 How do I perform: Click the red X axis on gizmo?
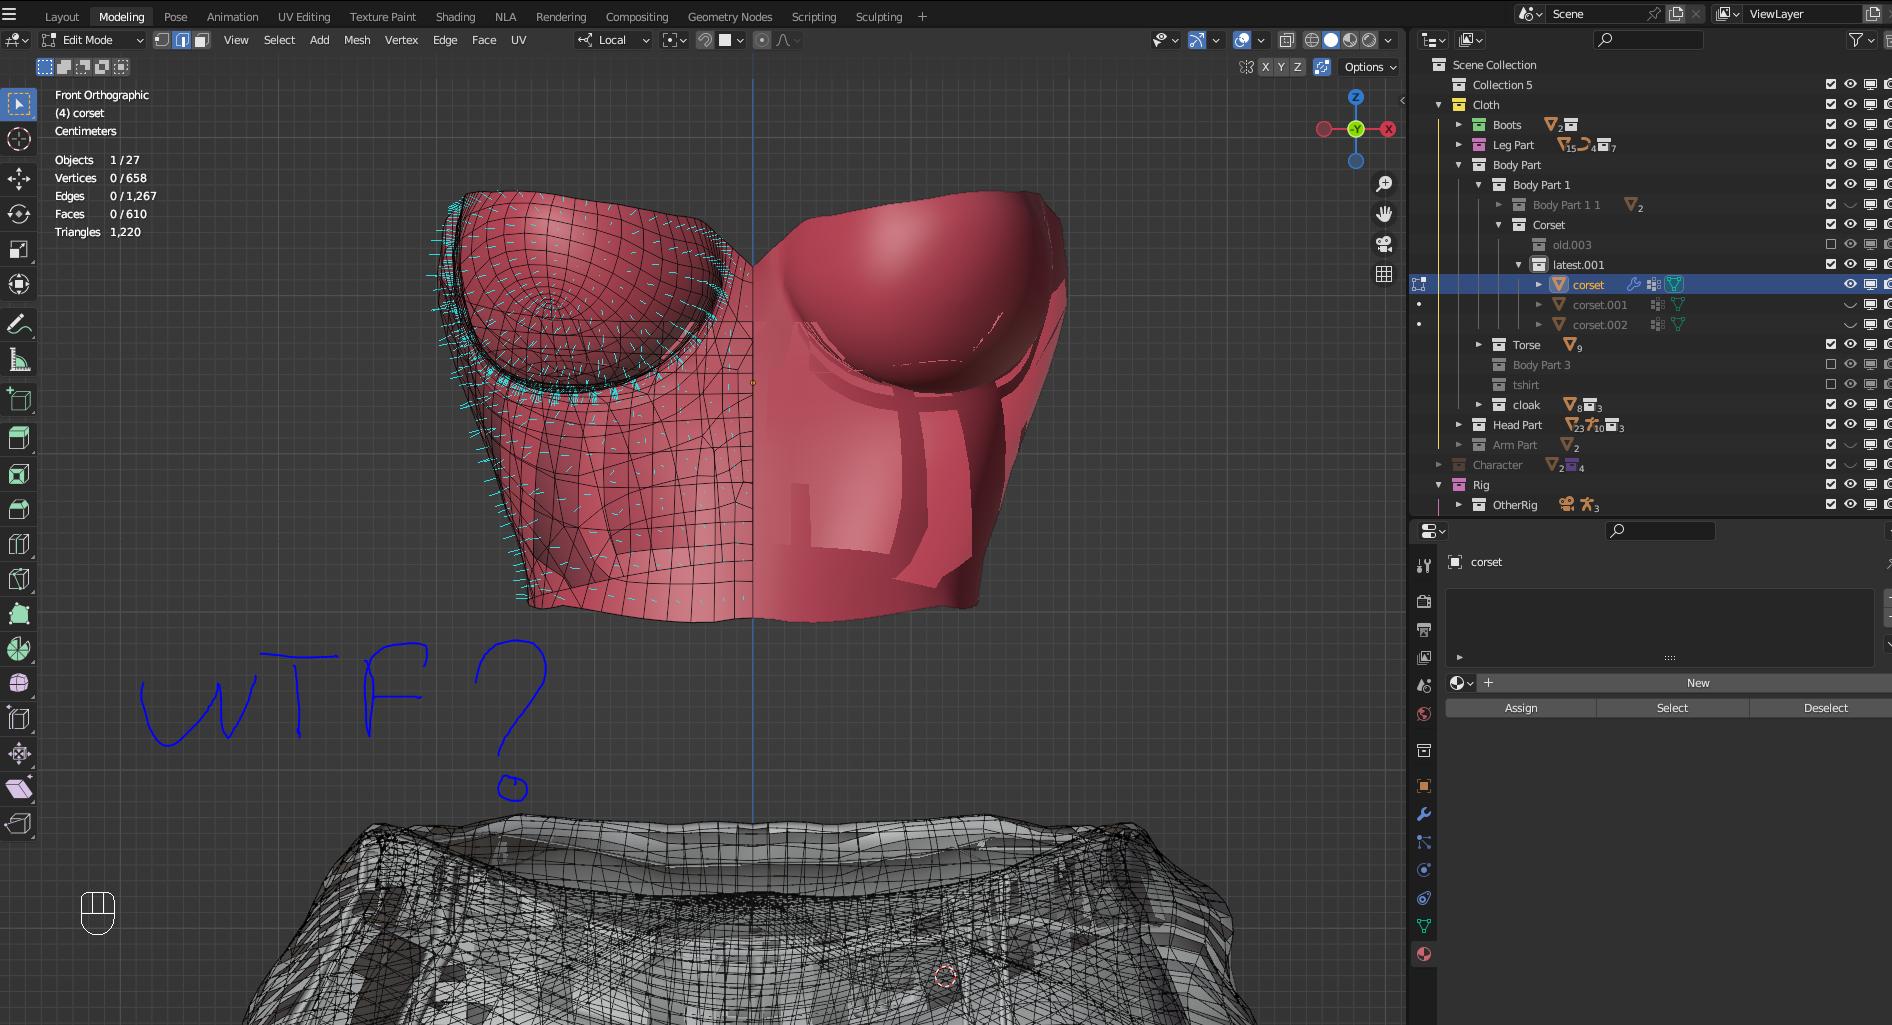1389,129
